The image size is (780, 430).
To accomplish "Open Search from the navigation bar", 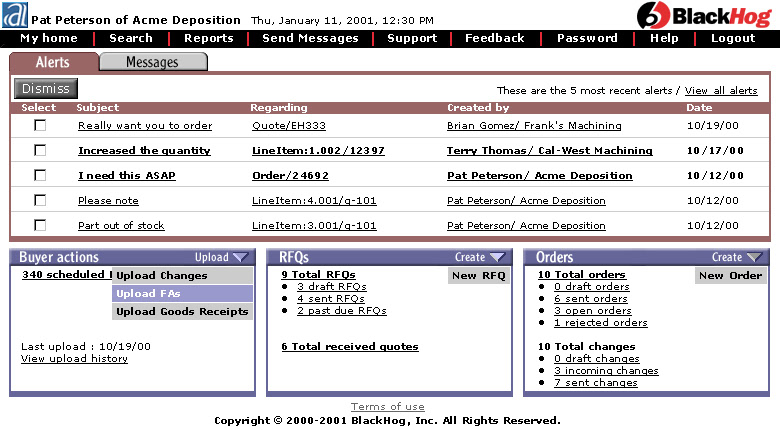I will tap(131, 38).
